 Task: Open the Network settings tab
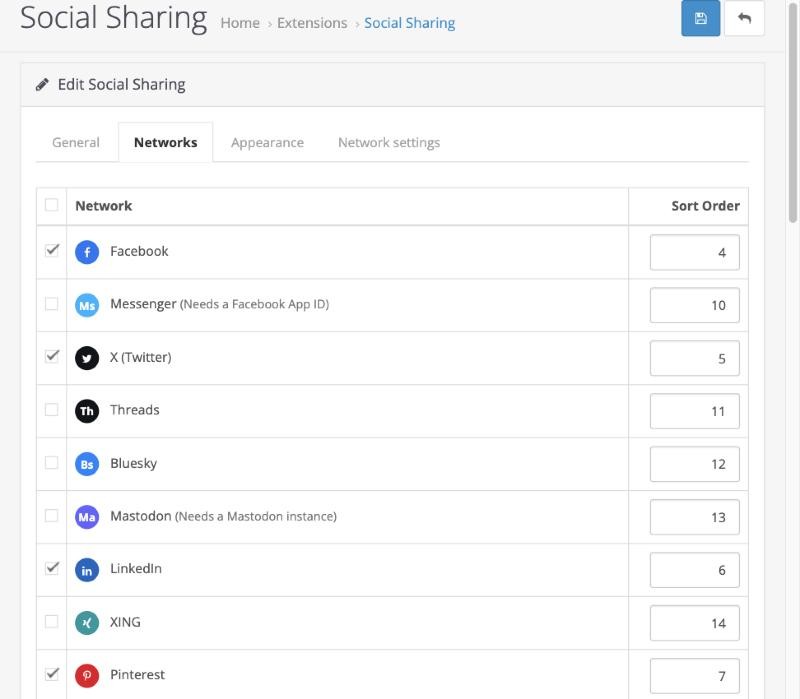(389, 142)
